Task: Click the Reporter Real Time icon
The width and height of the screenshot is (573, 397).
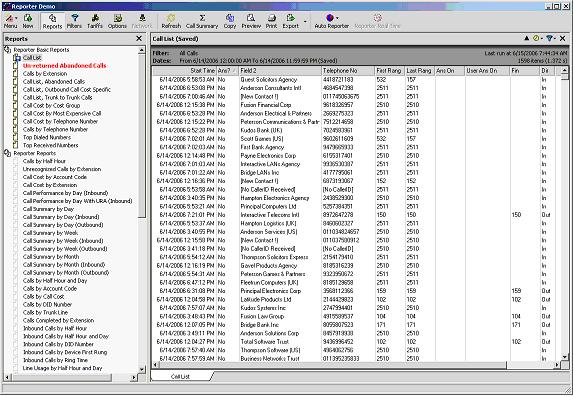Action: [377, 21]
